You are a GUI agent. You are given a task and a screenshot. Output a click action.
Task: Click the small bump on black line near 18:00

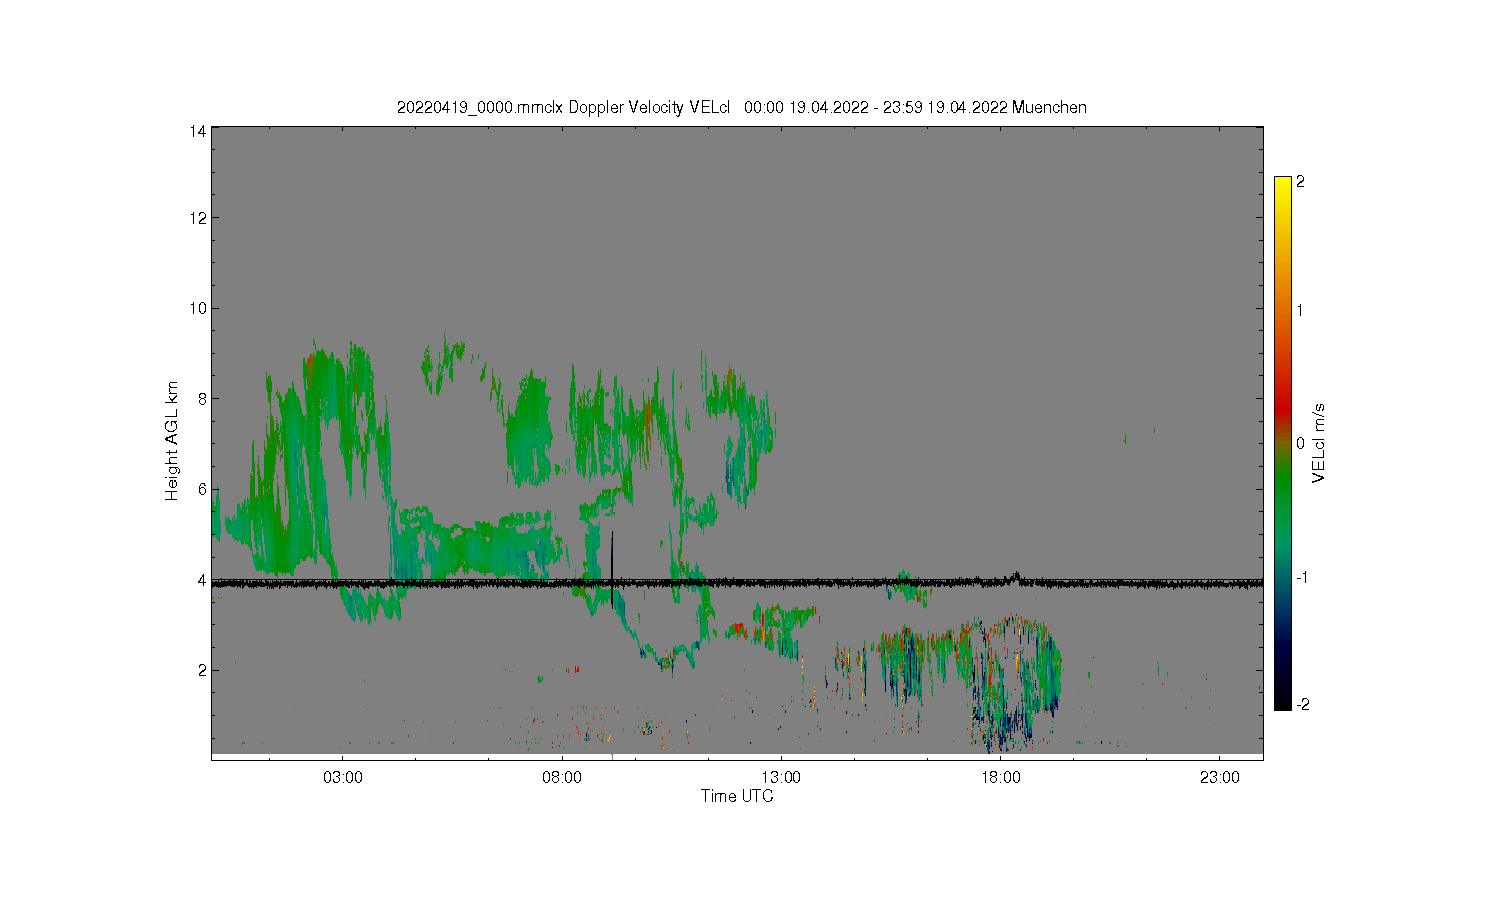click(1016, 576)
